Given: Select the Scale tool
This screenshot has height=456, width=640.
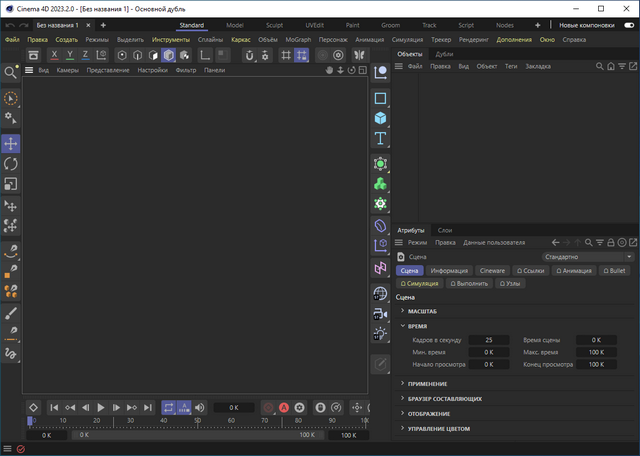Looking at the screenshot, I should coord(11,183).
